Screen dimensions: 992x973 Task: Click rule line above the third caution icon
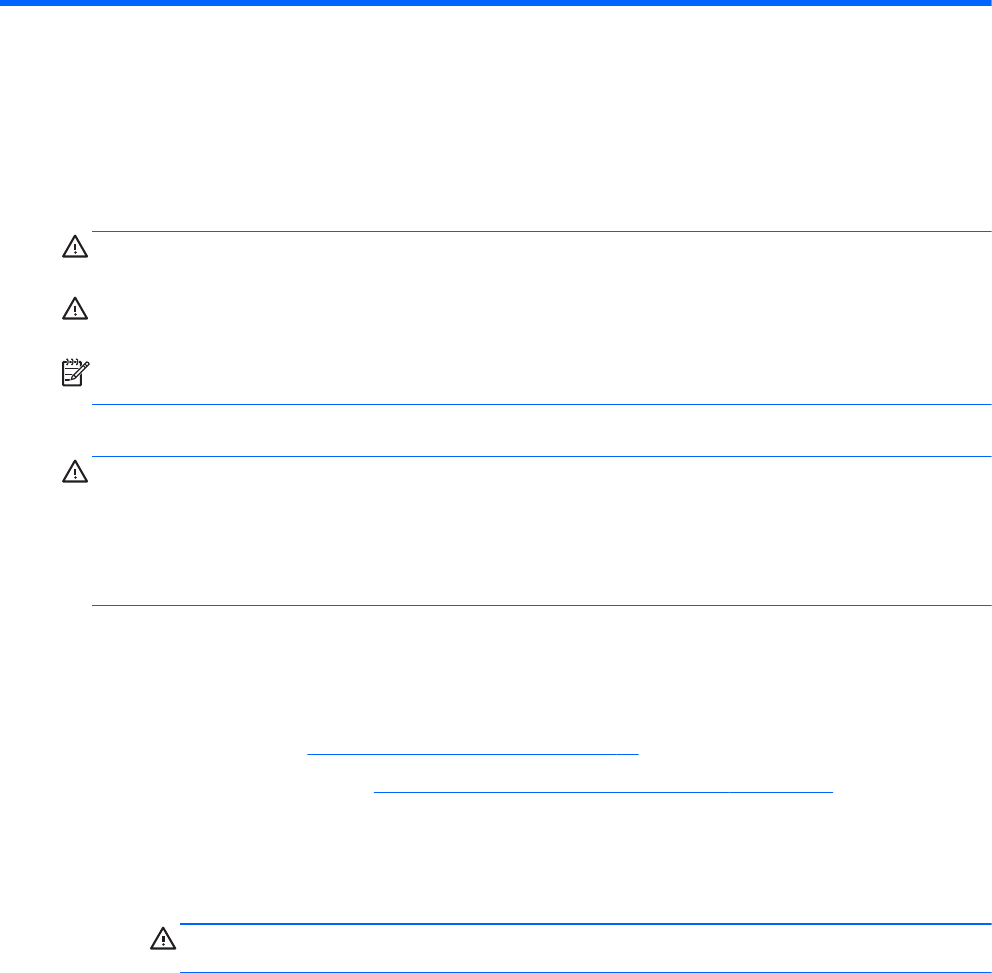click(540, 457)
